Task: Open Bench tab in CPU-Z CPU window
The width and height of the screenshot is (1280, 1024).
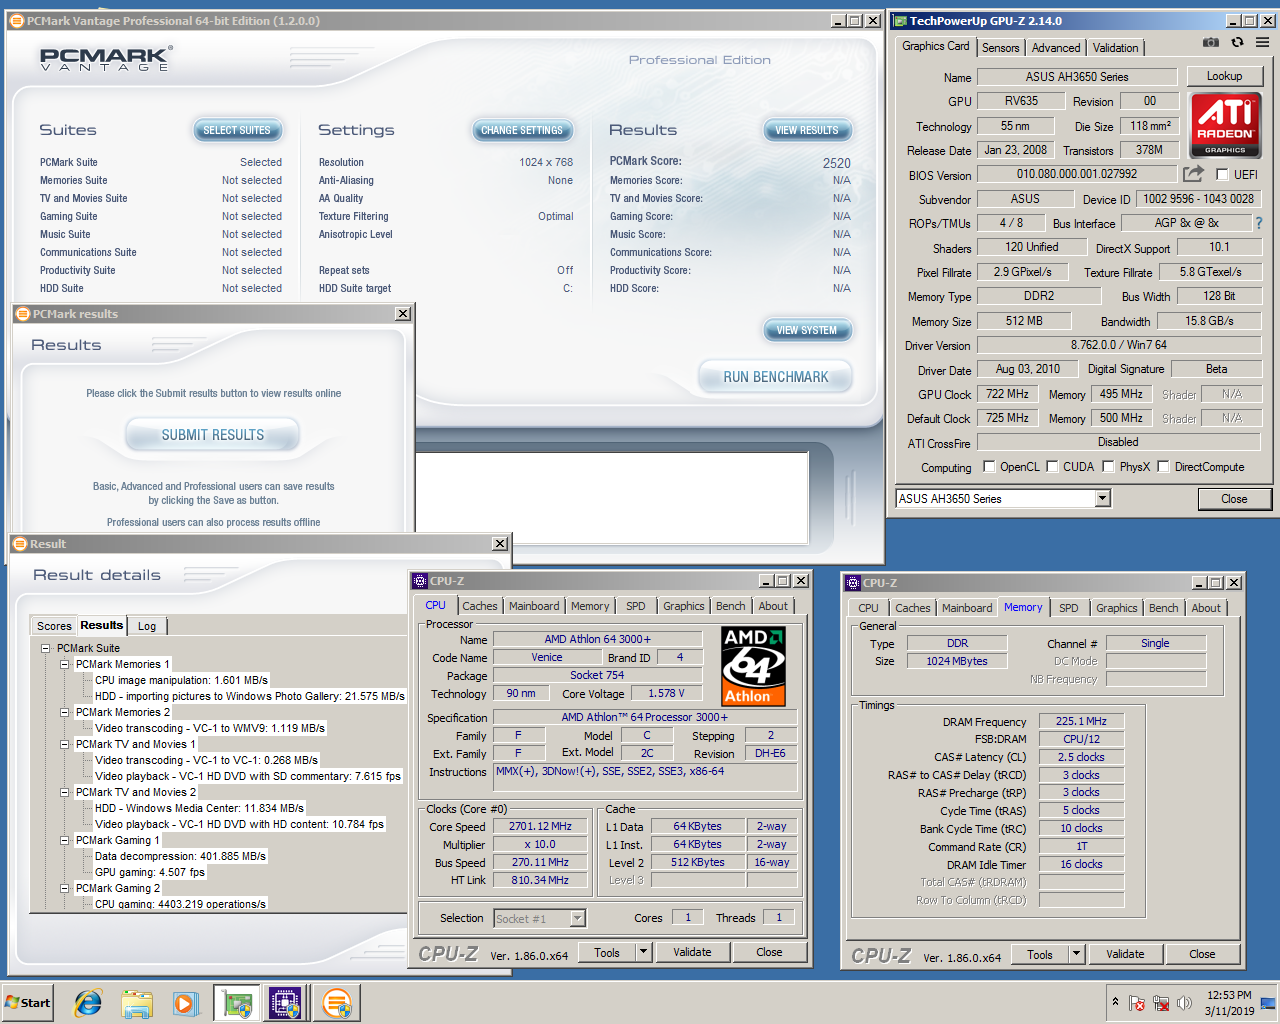Action: [730, 606]
